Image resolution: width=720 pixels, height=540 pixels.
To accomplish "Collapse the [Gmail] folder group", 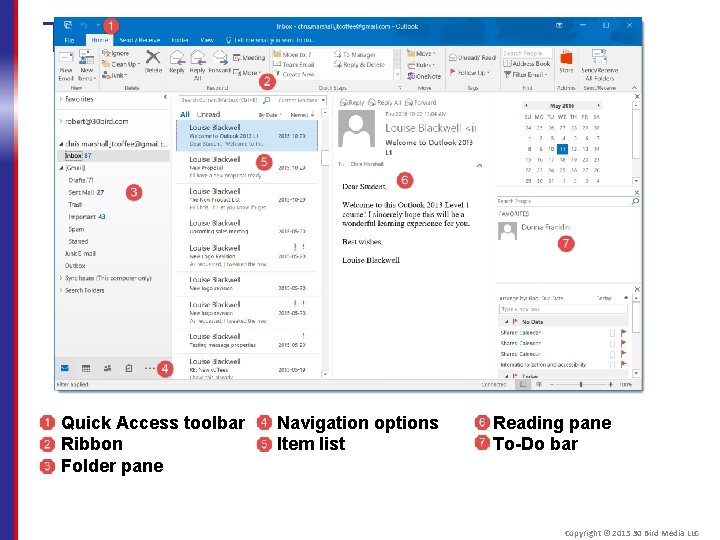I will pyautogui.click(x=61, y=168).
